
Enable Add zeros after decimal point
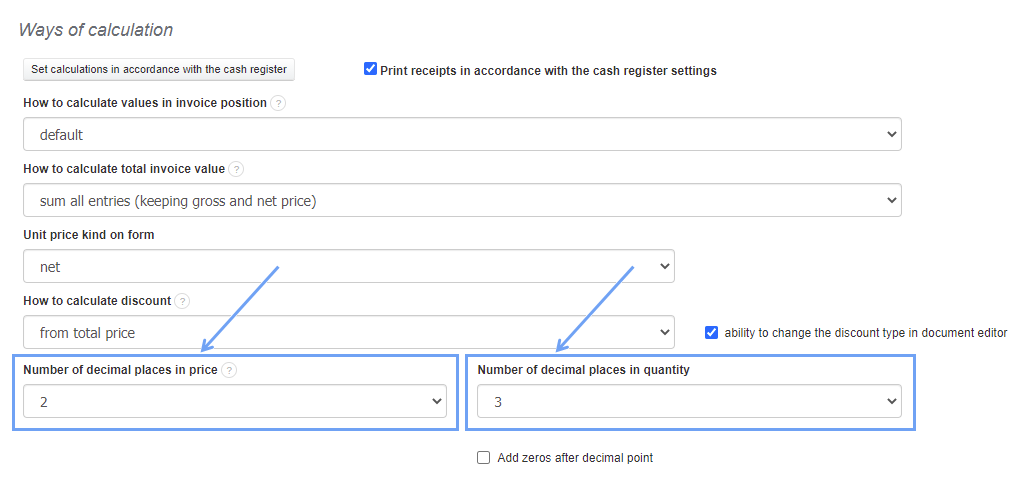484,458
